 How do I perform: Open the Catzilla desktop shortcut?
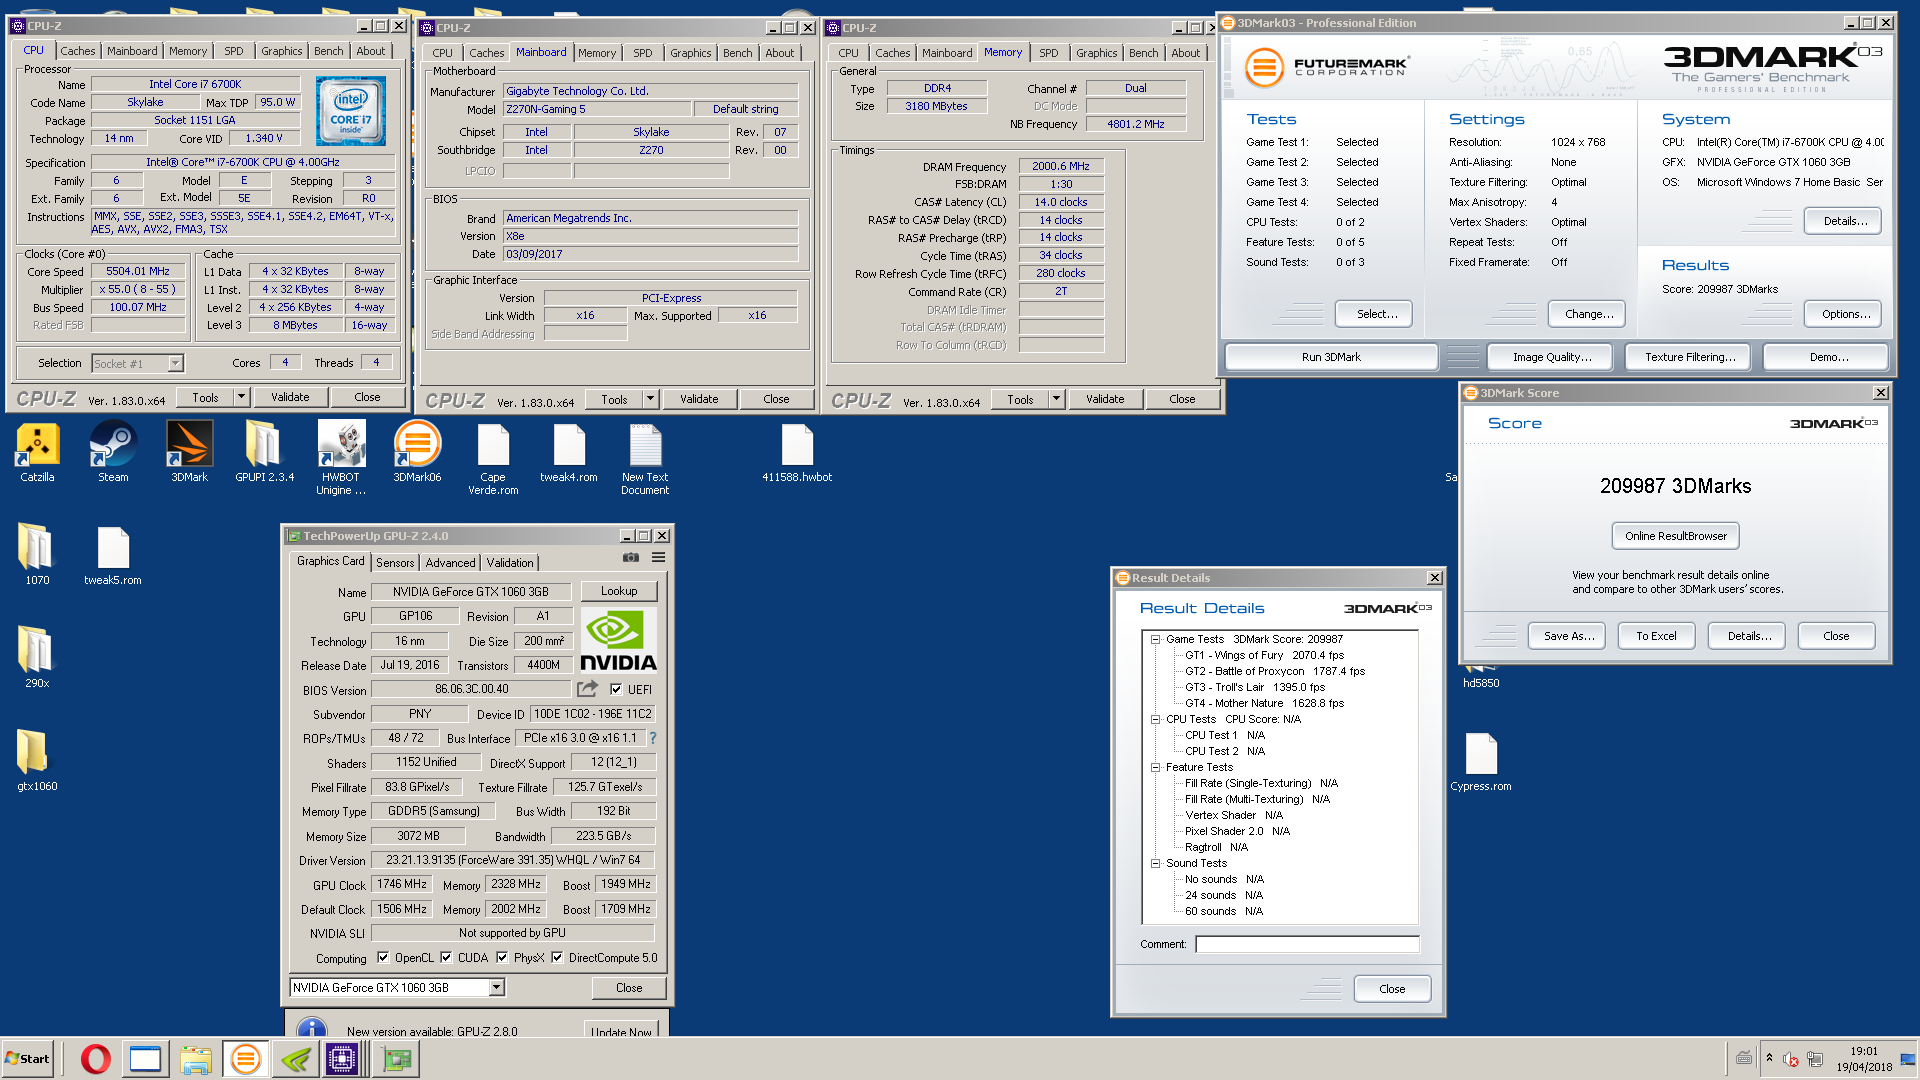(37, 452)
